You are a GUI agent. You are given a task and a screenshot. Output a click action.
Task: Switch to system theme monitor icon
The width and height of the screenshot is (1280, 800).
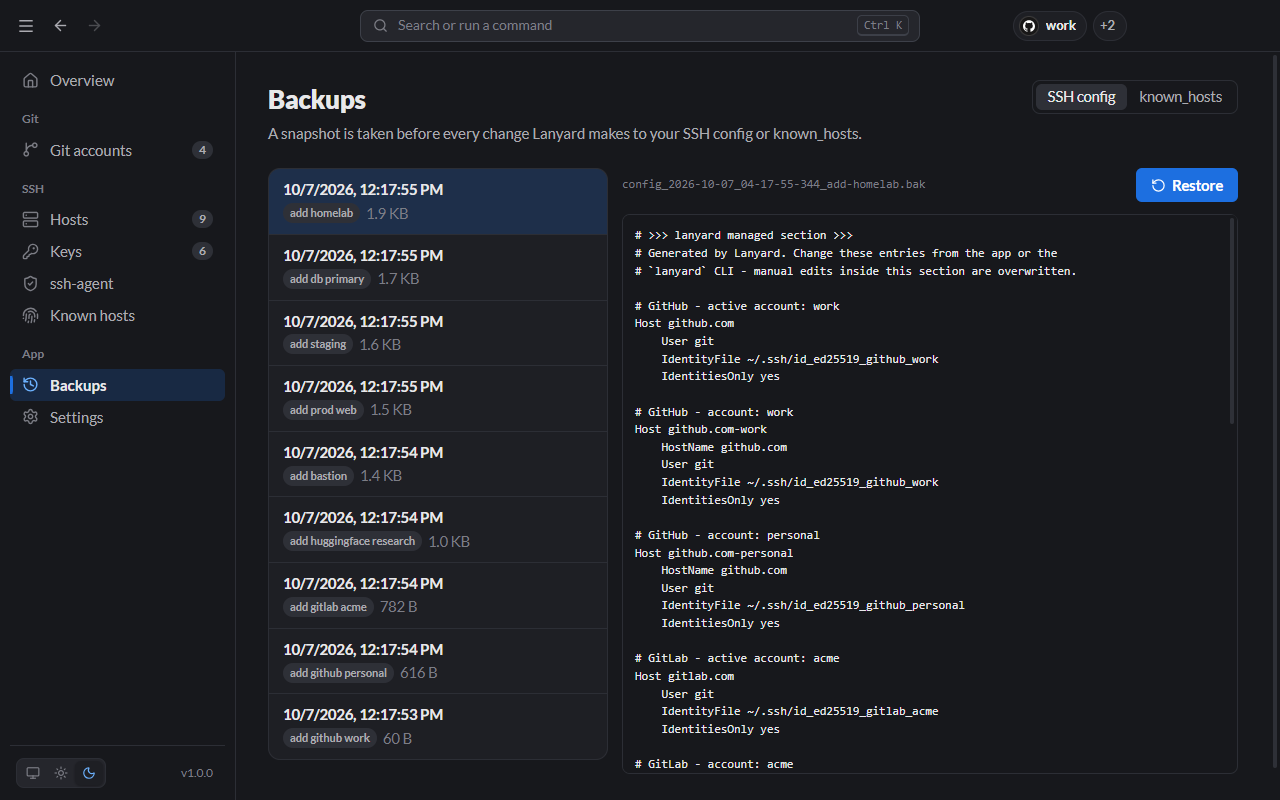[33, 773]
